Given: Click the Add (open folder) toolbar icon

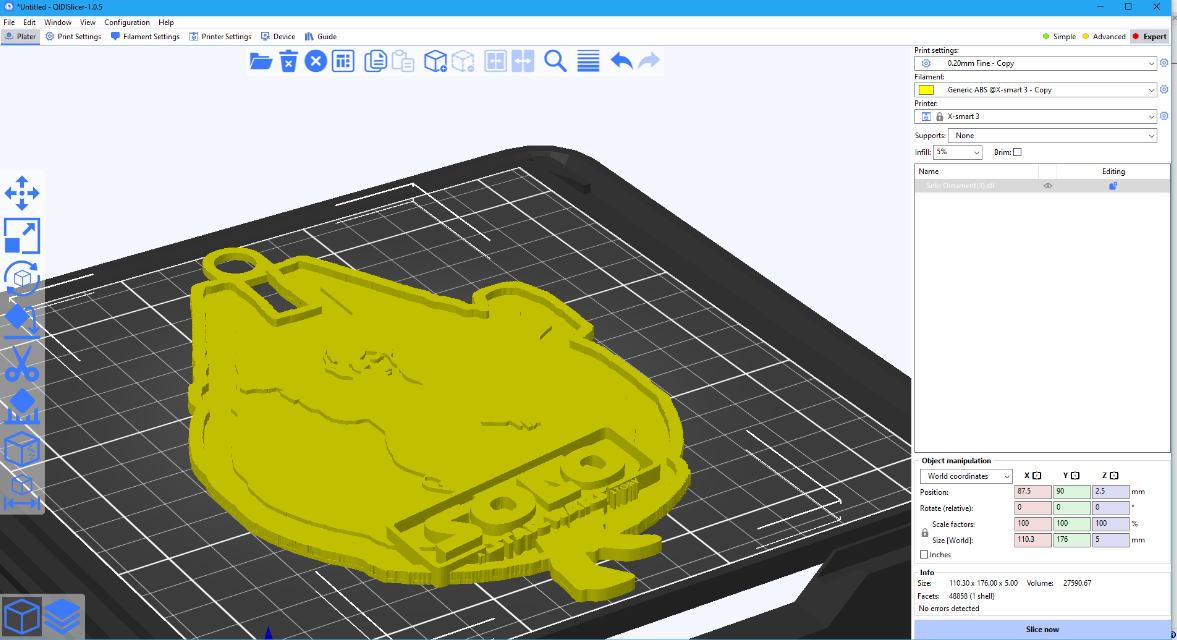Looking at the screenshot, I should (x=261, y=61).
